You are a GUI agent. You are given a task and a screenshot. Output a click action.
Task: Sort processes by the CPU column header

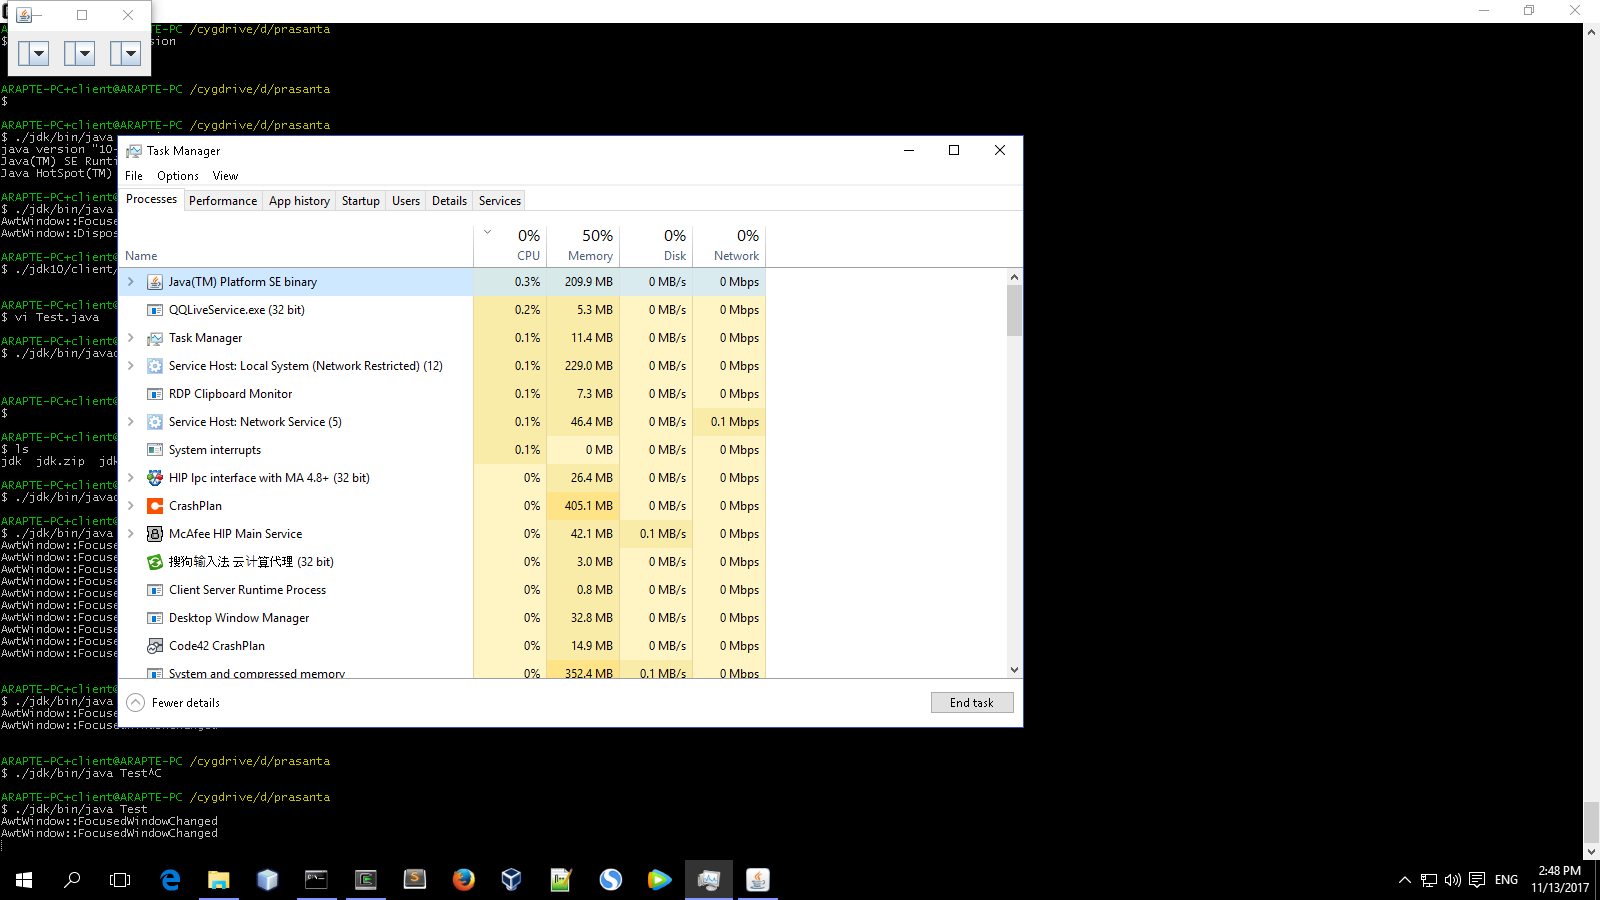click(510, 245)
